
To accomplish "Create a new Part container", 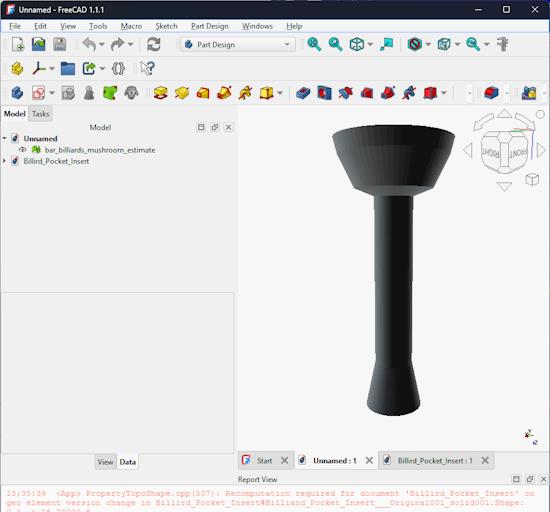I will tap(17, 68).
